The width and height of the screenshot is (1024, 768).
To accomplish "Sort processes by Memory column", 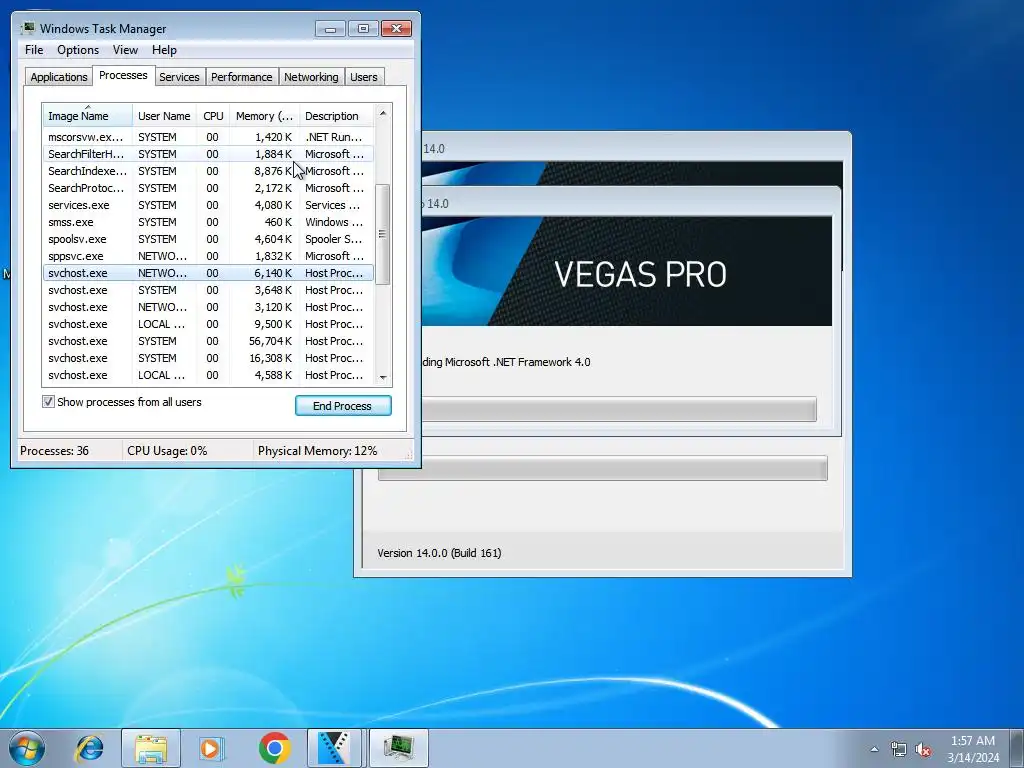I will coord(264,116).
